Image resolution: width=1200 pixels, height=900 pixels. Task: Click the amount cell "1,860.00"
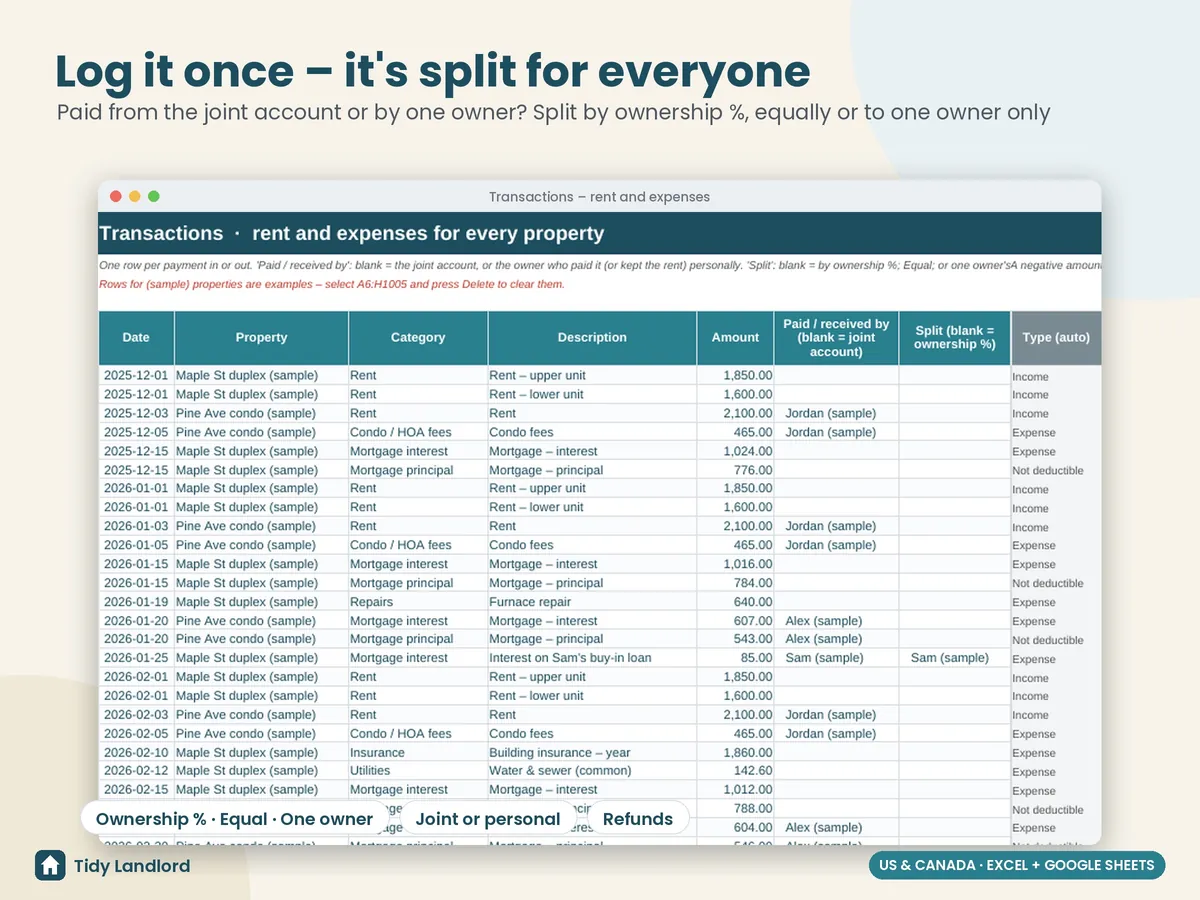pos(735,753)
